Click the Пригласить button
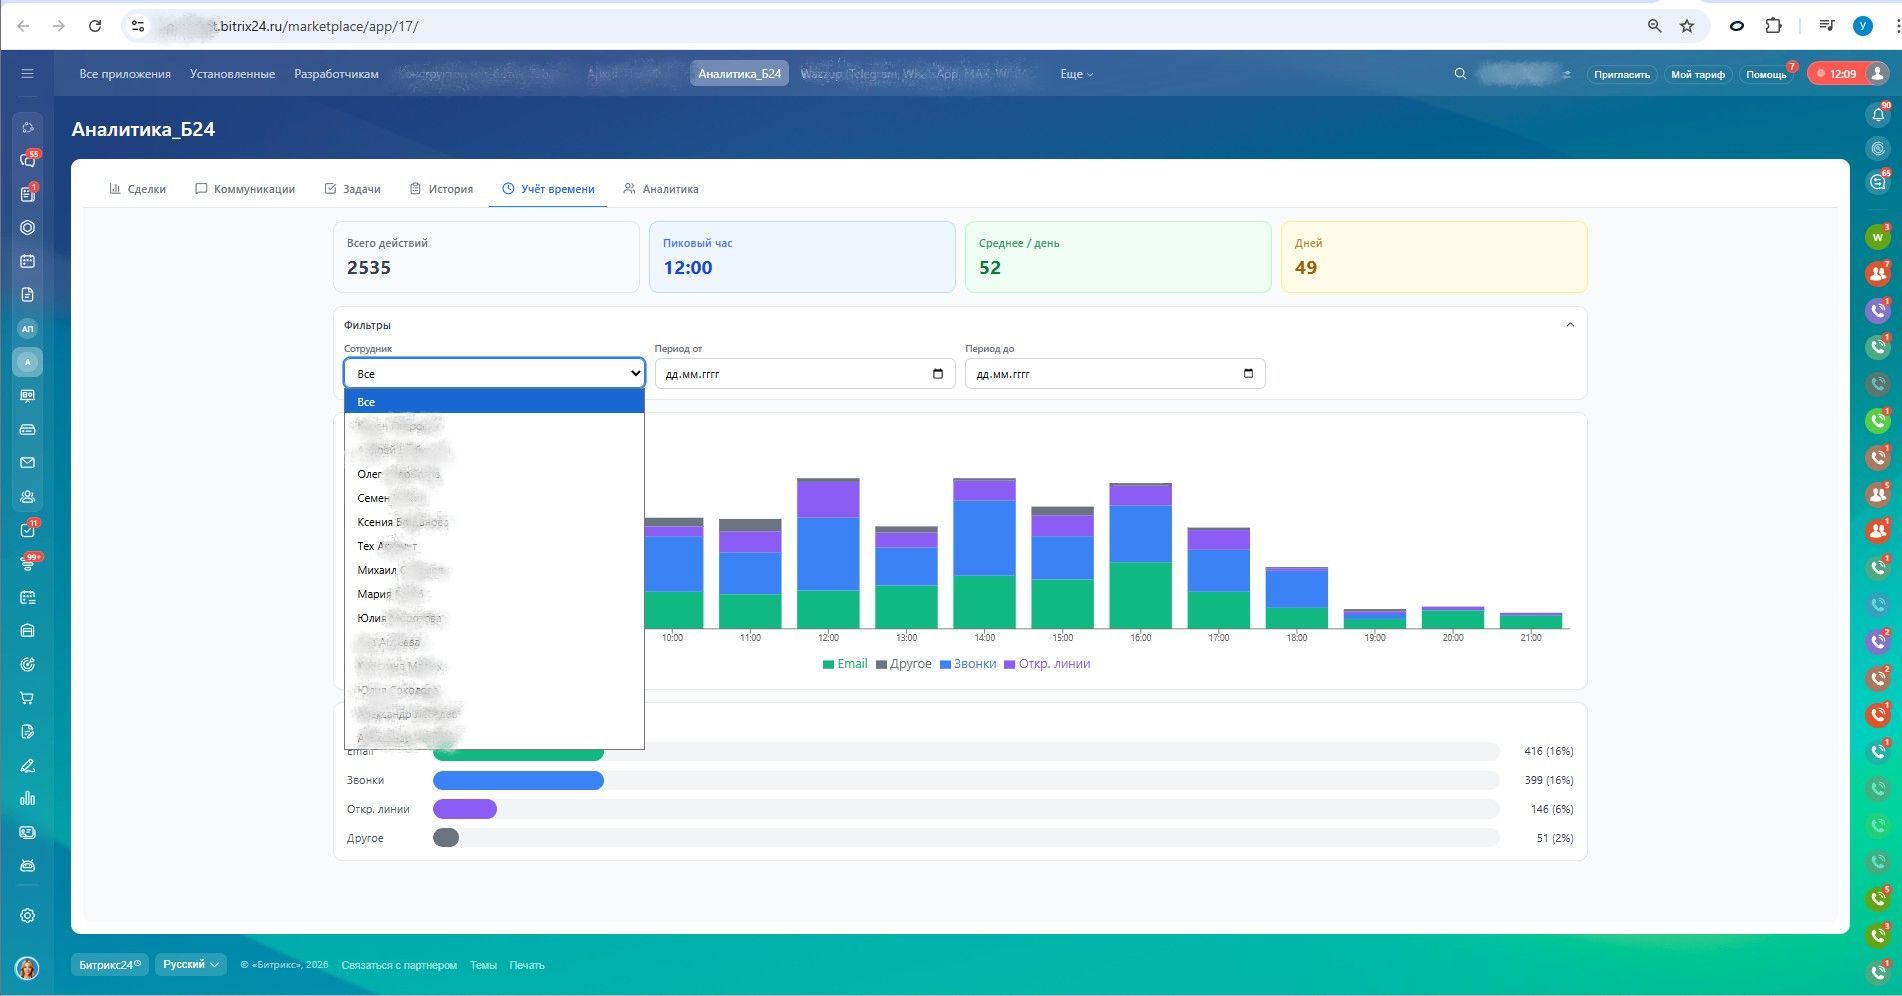Screen dimensions: 1902x996 (1621, 75)
